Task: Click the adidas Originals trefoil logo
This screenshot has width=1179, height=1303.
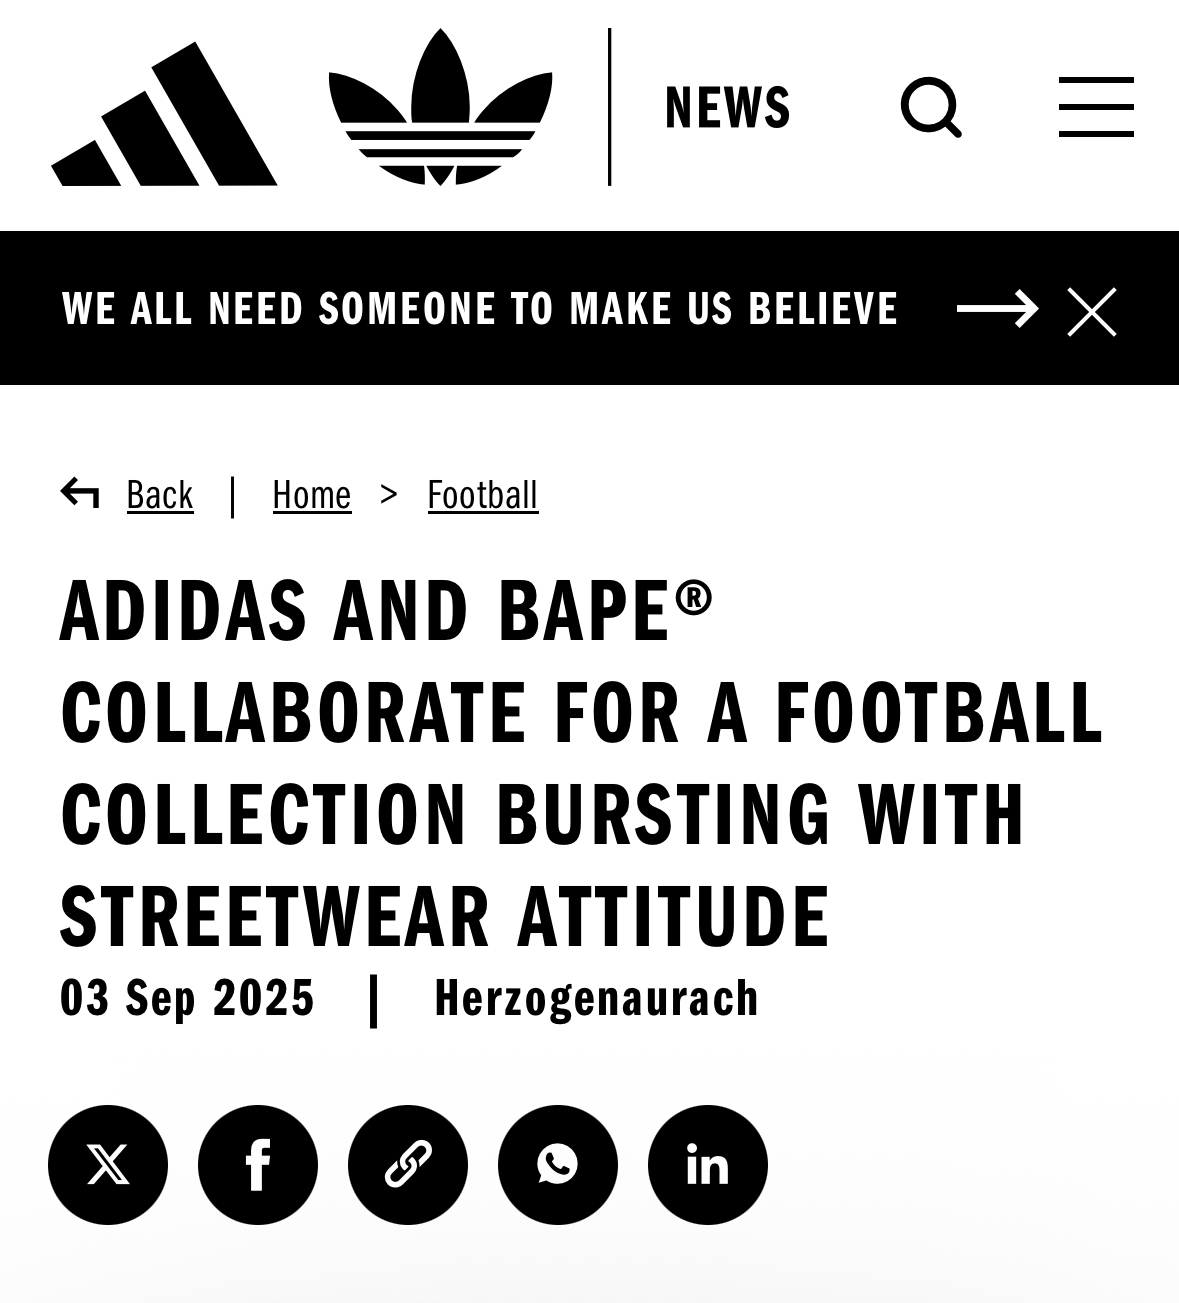Action: coord(440,108)
